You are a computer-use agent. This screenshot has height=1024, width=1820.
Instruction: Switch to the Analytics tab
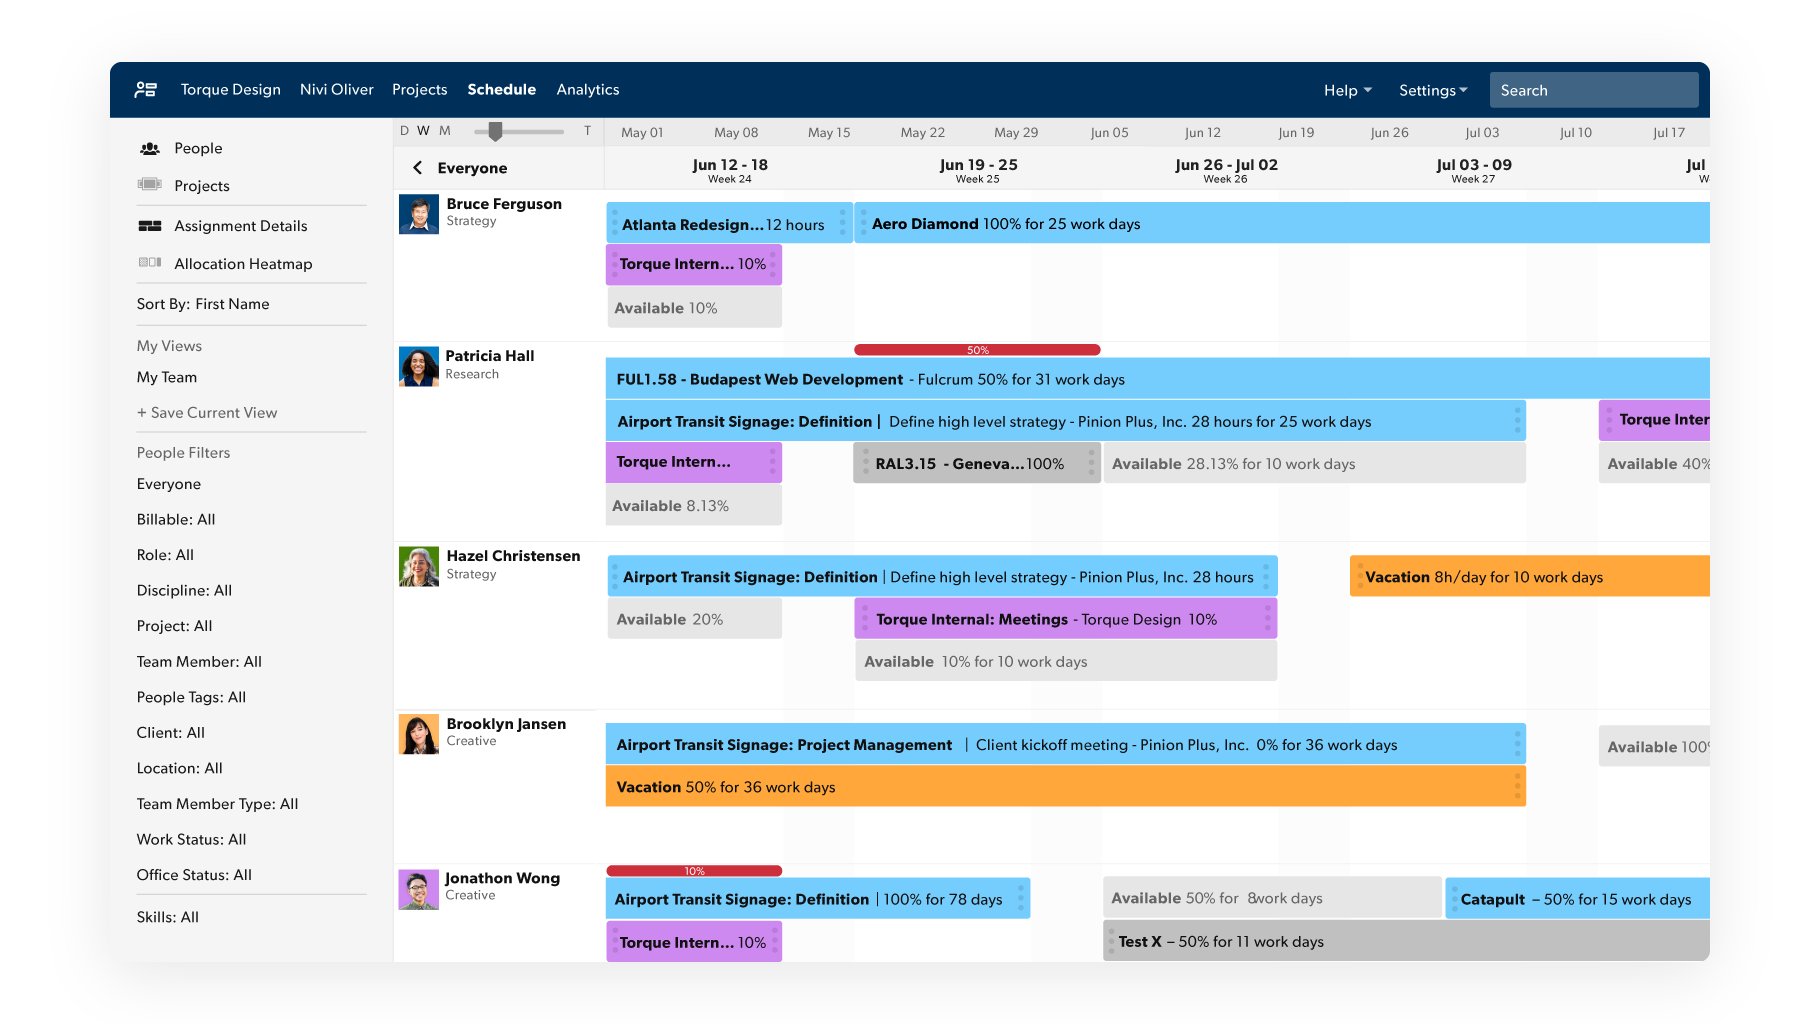coord(588,90)
